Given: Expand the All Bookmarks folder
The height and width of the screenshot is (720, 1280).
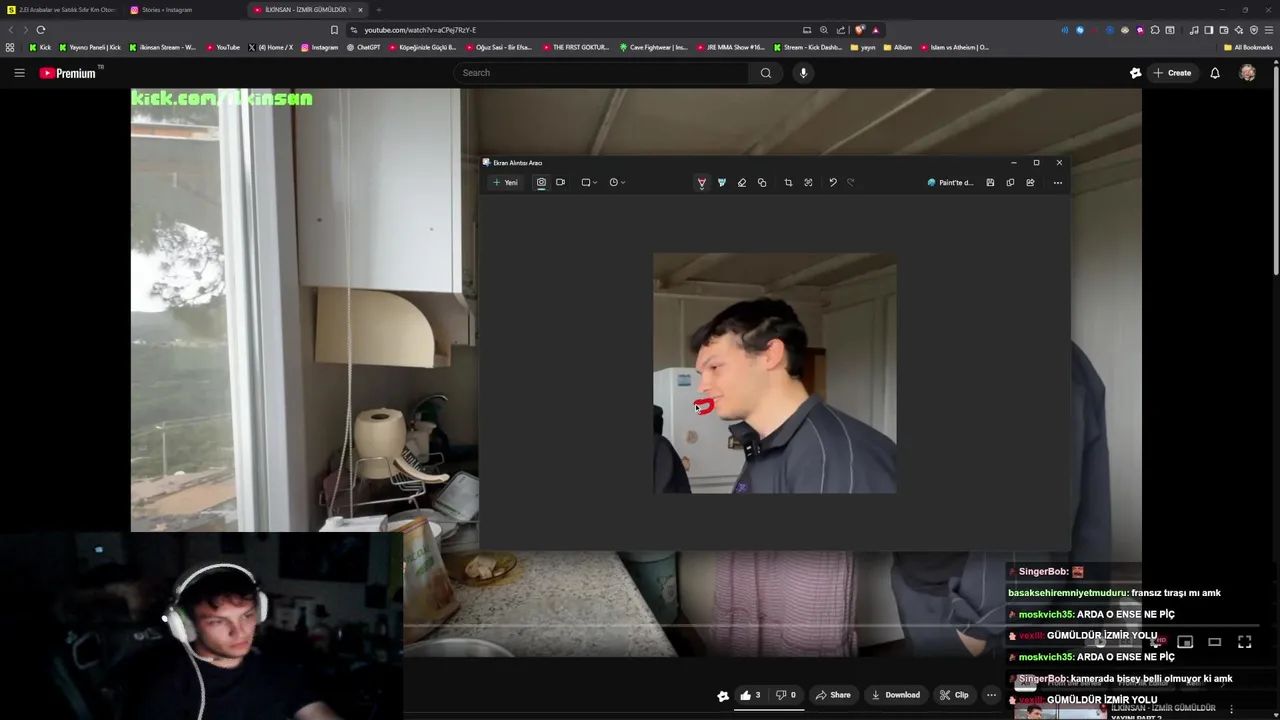Looking at the screenshot, I should coord(1248,47).
